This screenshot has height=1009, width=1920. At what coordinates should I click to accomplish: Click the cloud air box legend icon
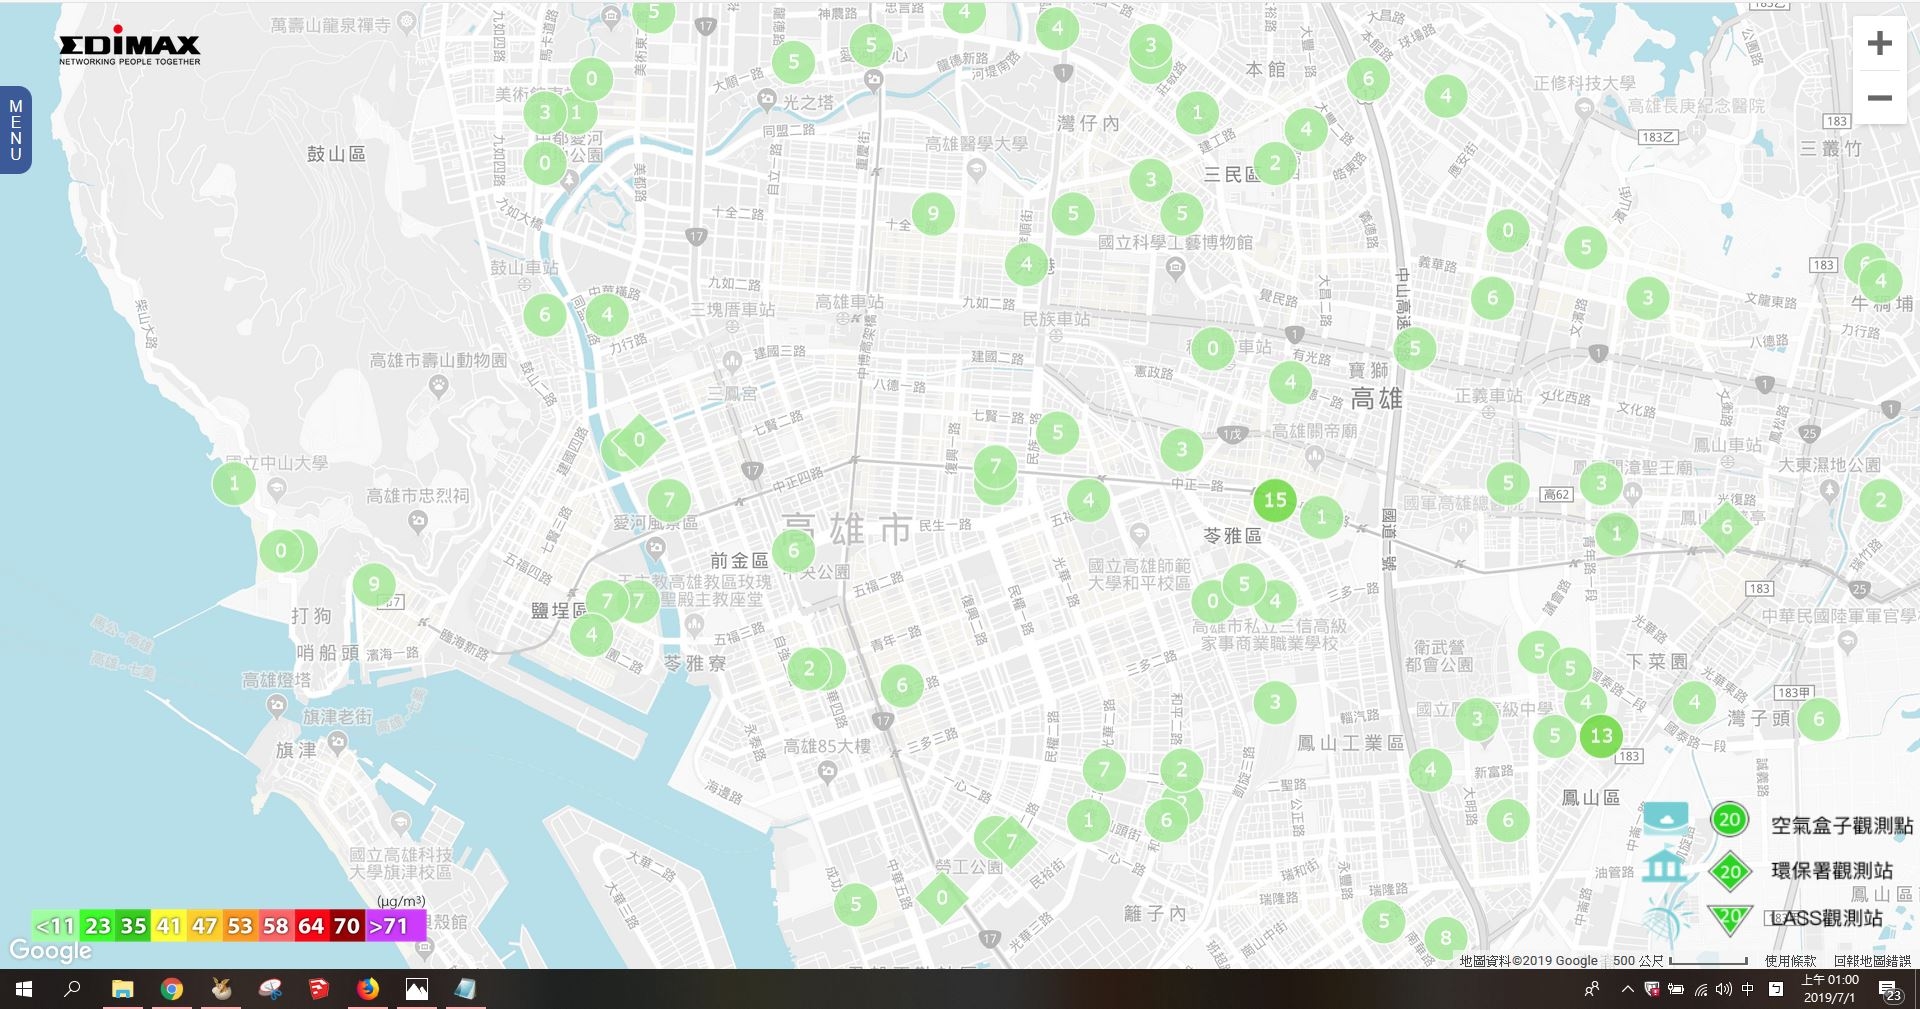(1666, 816)
